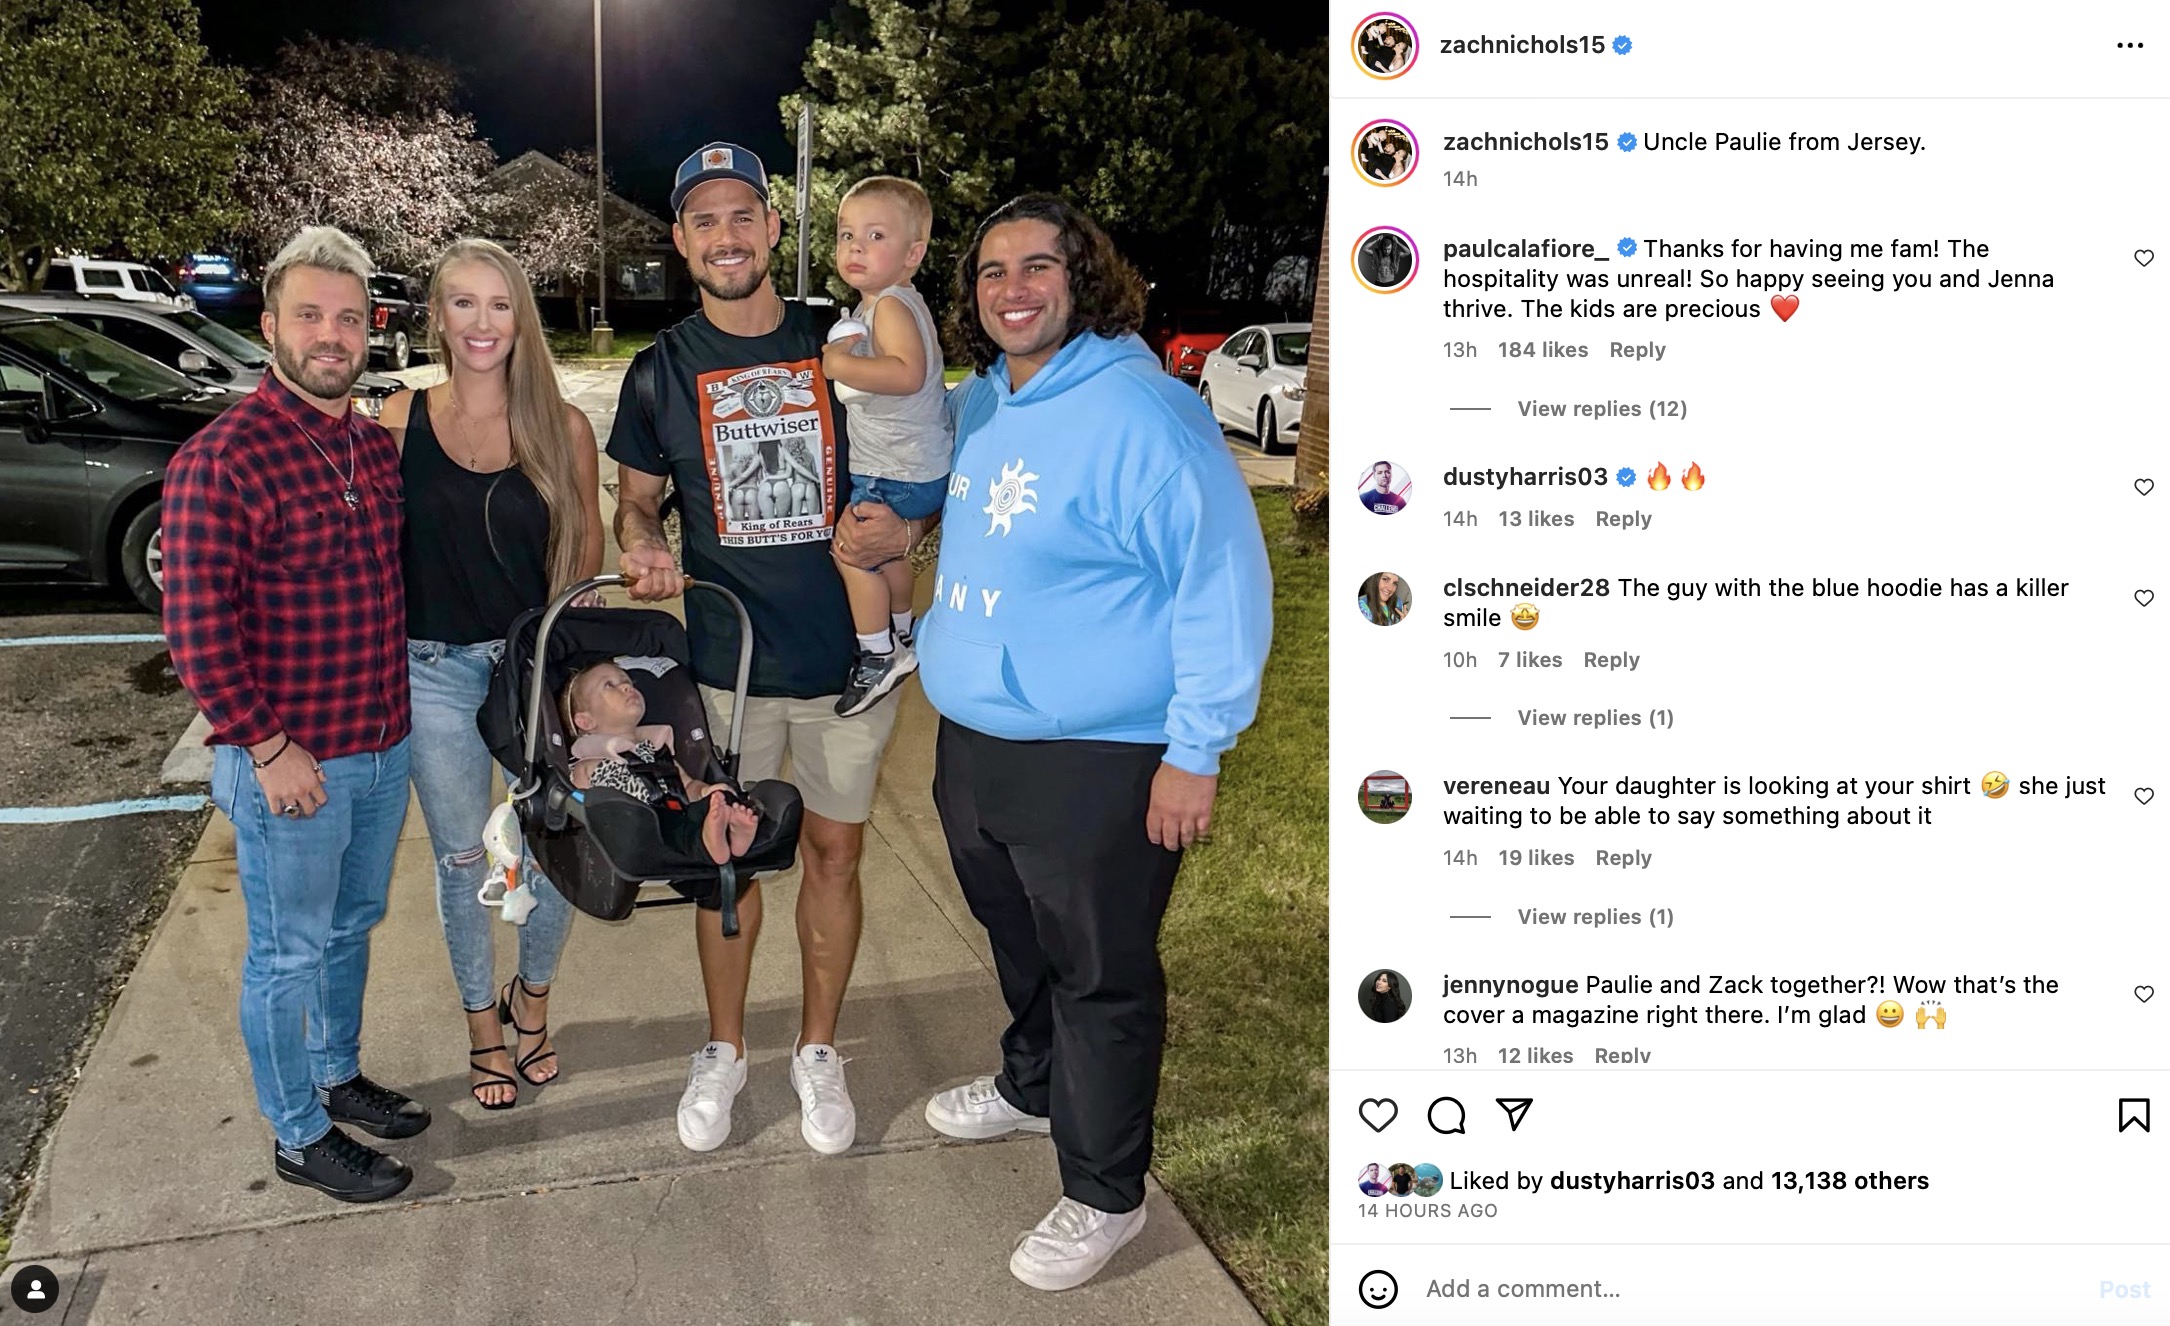Expand replies under vereneau's comment
The width and height of the screenshot is (2170, 1326).
pos(1595,917)
